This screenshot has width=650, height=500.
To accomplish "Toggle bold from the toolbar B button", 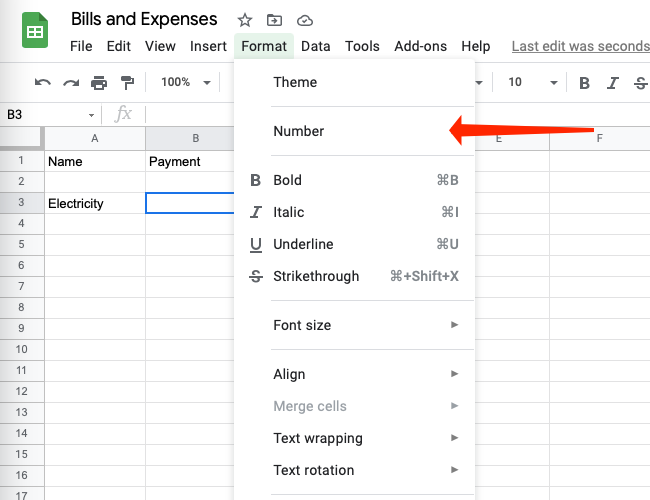I will pos(585,83).
